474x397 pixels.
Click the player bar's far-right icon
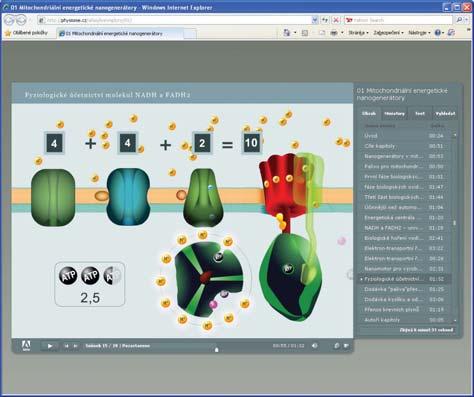[346, 346]
